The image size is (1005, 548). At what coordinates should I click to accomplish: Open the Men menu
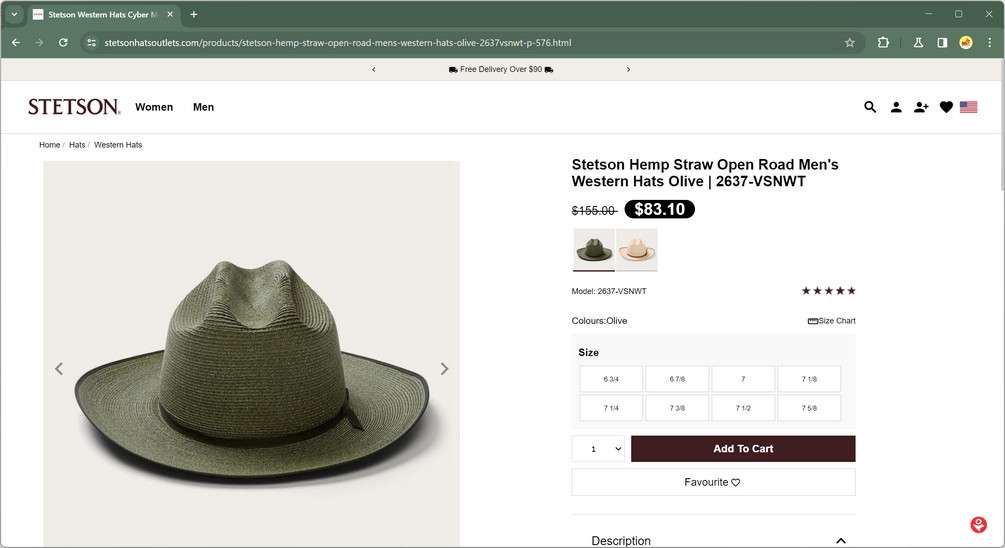tap(203, 107)
